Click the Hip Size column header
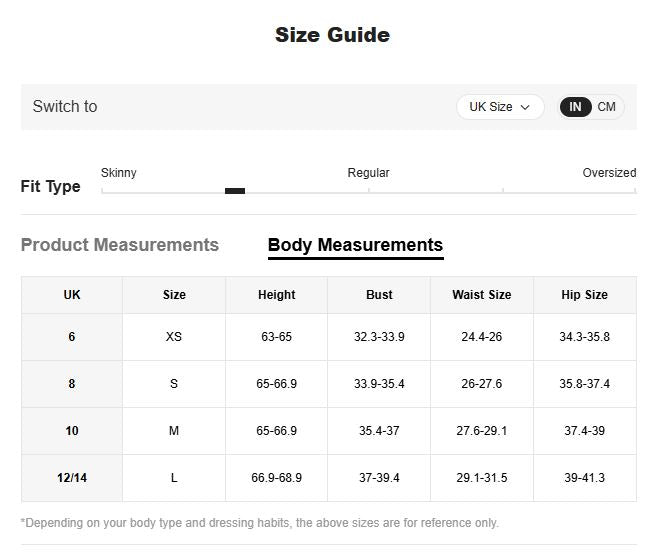661x558 pixels. [x=584, y=295]
